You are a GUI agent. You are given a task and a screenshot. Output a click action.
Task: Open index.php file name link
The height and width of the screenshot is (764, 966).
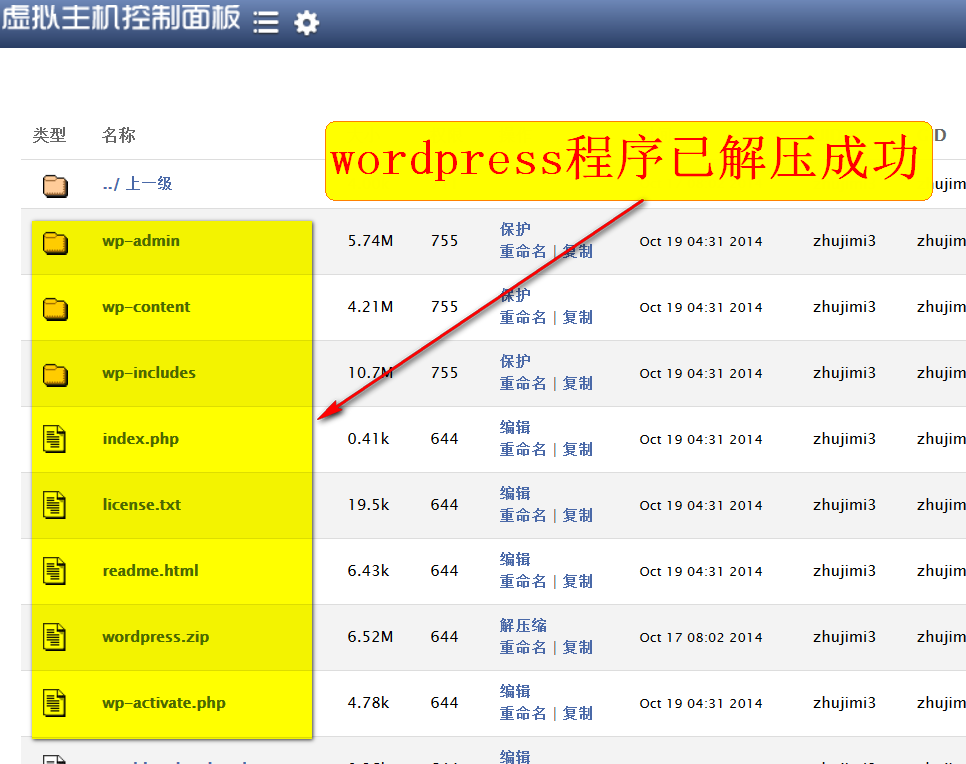140,439
